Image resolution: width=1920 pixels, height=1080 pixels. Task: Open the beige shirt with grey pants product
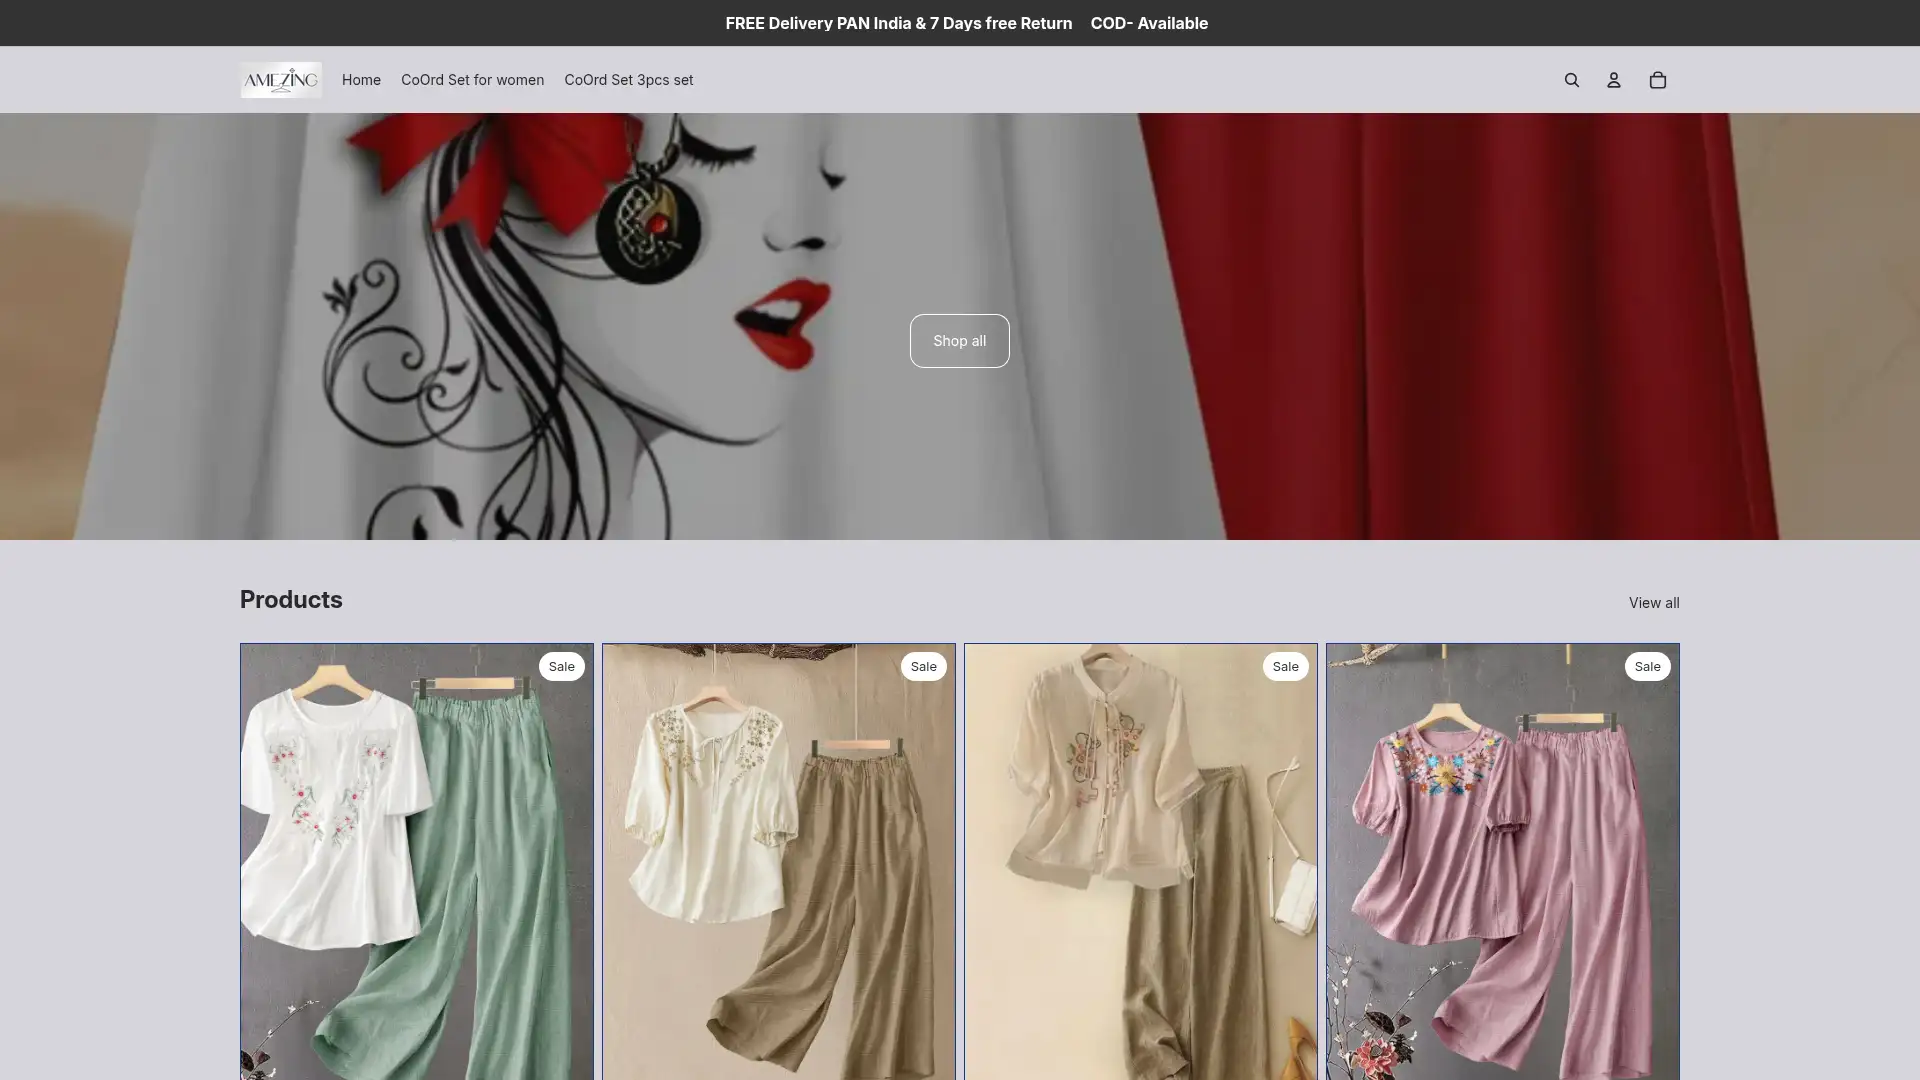(1141, 860)
